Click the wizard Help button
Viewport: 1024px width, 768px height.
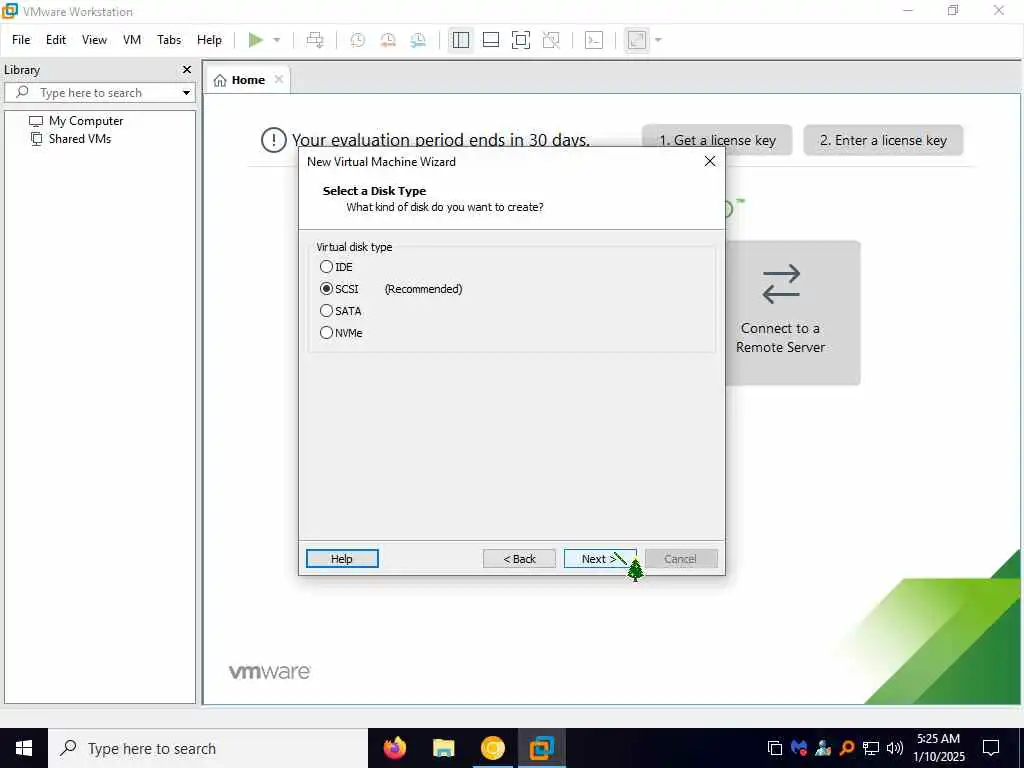342,558
